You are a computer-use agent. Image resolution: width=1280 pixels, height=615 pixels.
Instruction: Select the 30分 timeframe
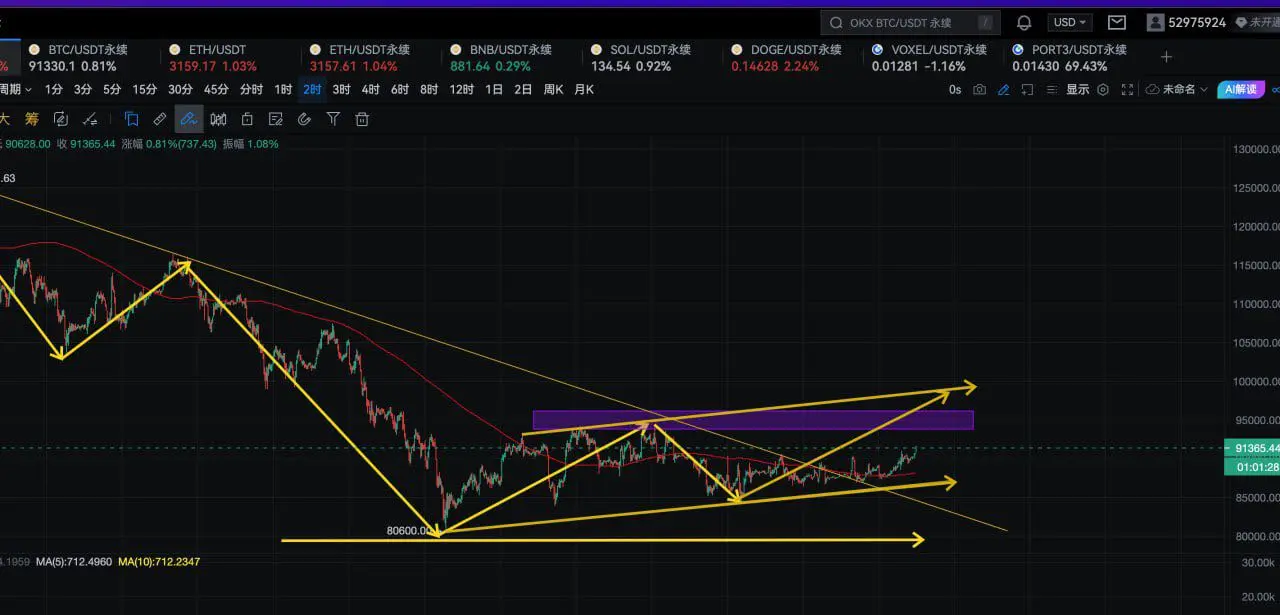tap(180, 89)
